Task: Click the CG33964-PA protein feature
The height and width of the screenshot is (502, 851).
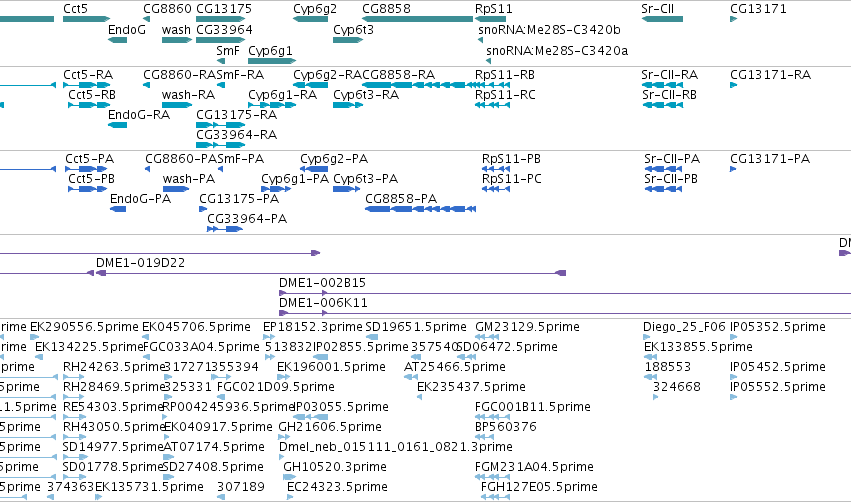Action: coord(225,229)
